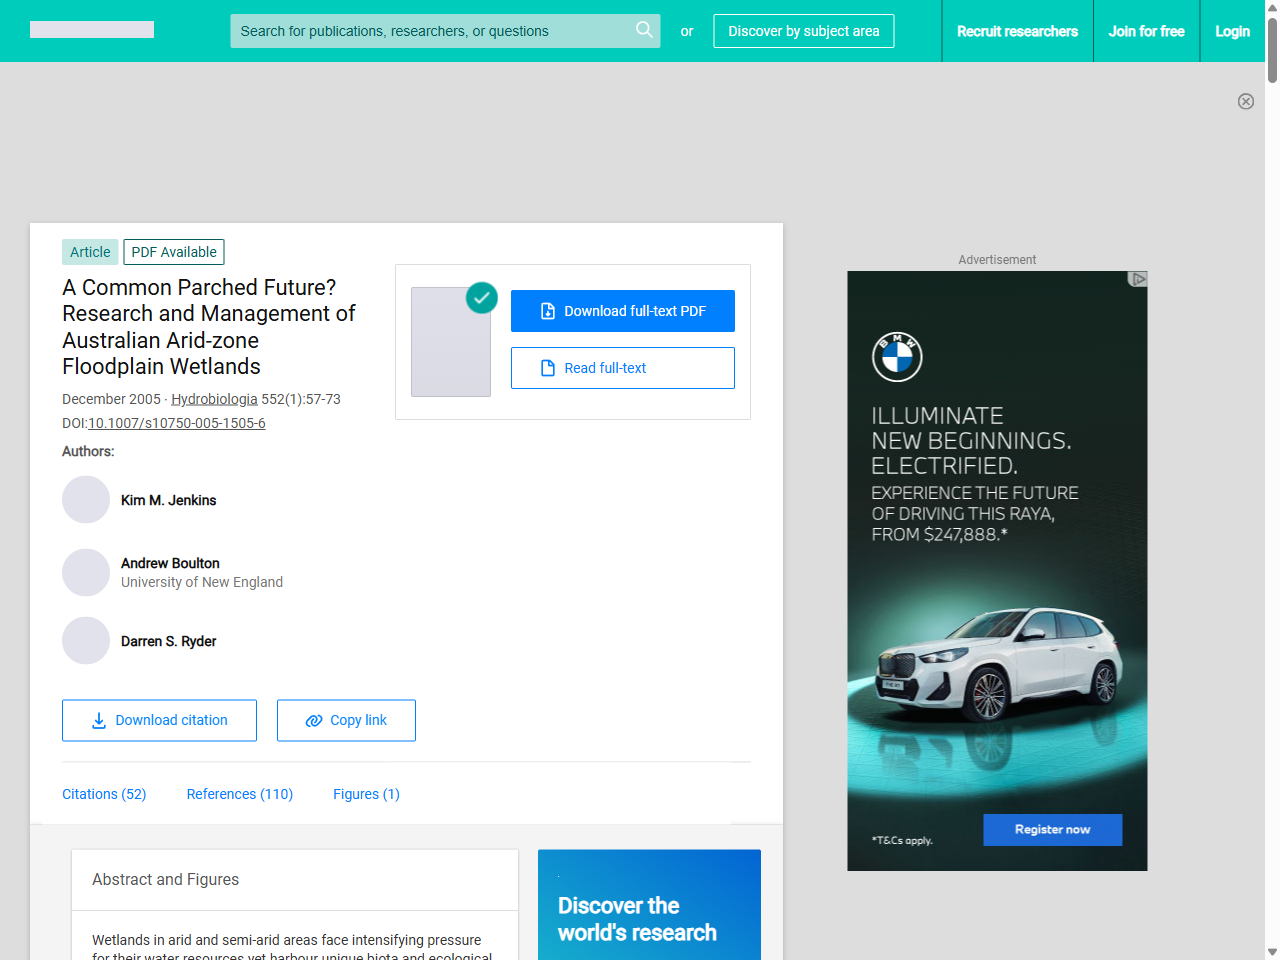Click the magnifier search icon
1280x960 pixels.
644,30
